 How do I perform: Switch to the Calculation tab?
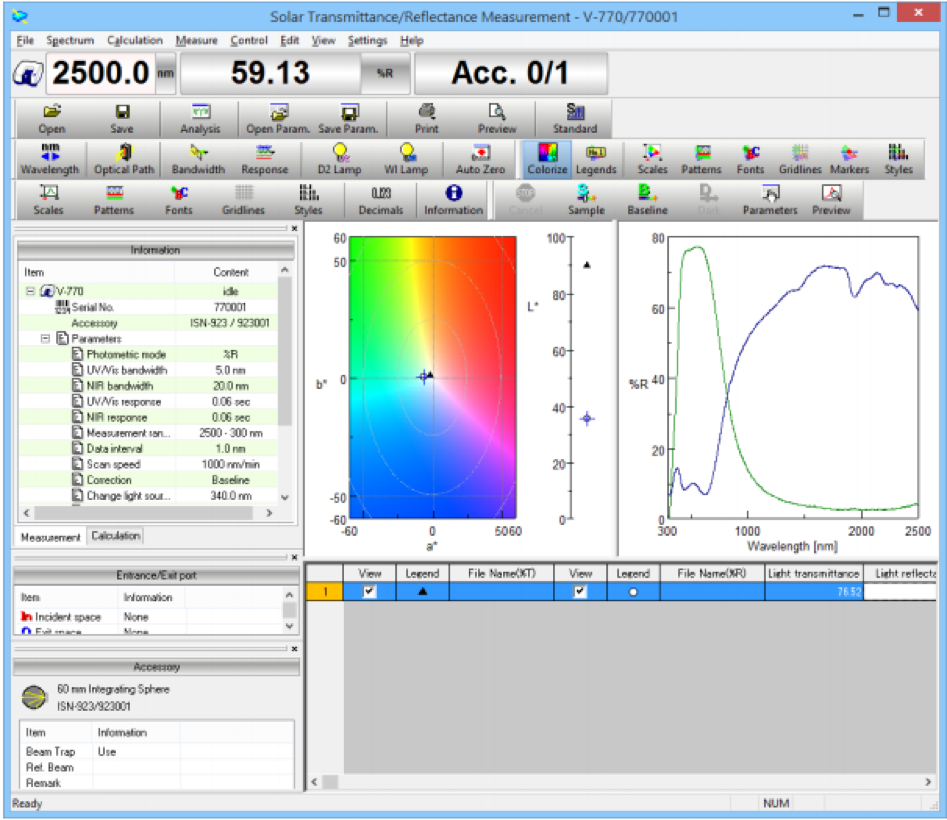[x=115, y=536]
